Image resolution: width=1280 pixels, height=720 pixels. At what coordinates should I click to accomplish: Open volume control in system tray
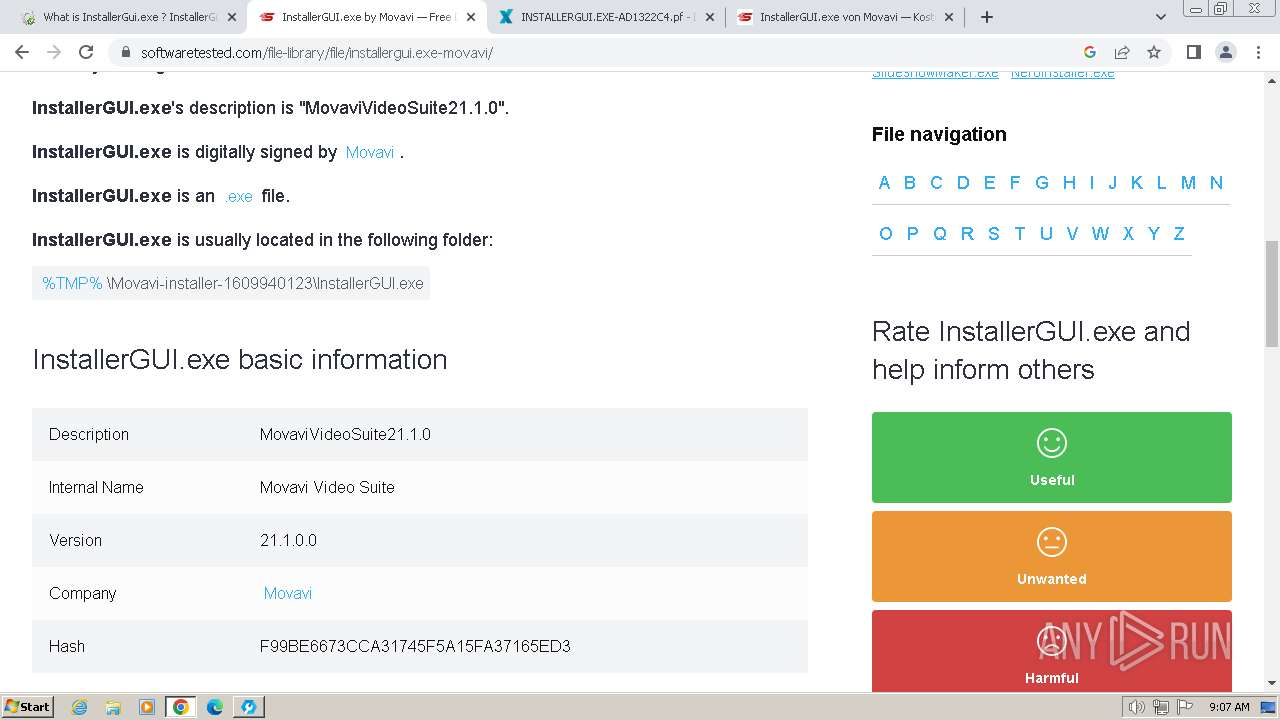tap(1136, 707)
